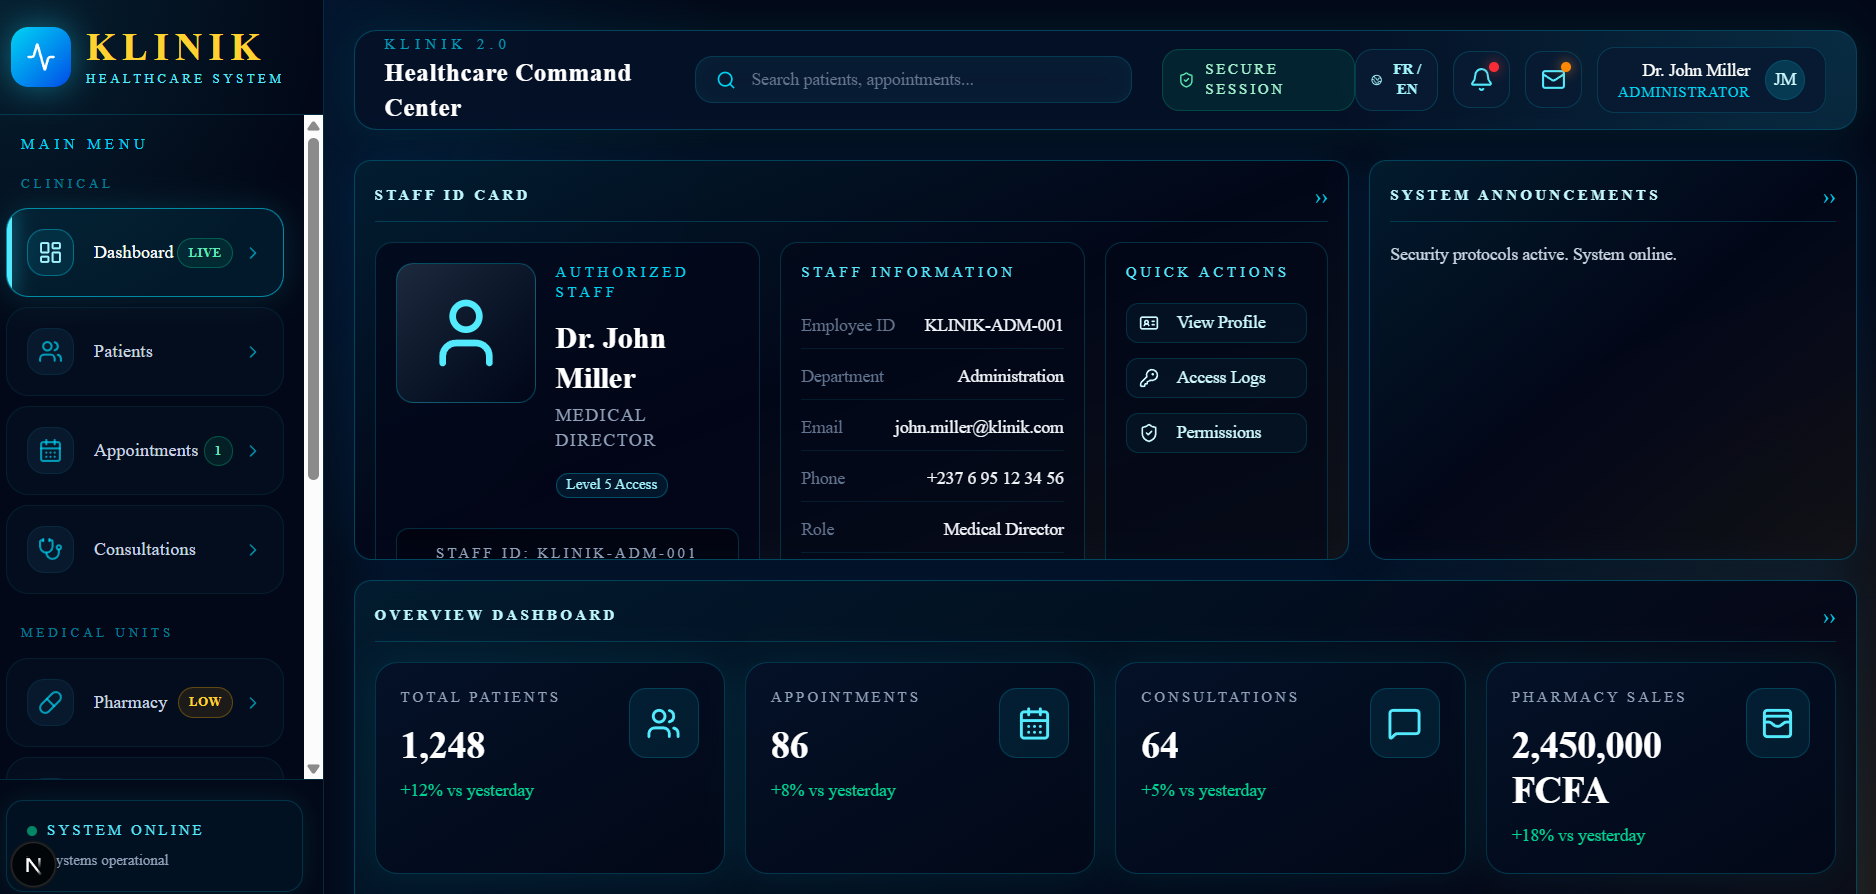Click the Next.js N dev indicator
Viewport: 1876px width, 894px height.
tap(33, 865)
